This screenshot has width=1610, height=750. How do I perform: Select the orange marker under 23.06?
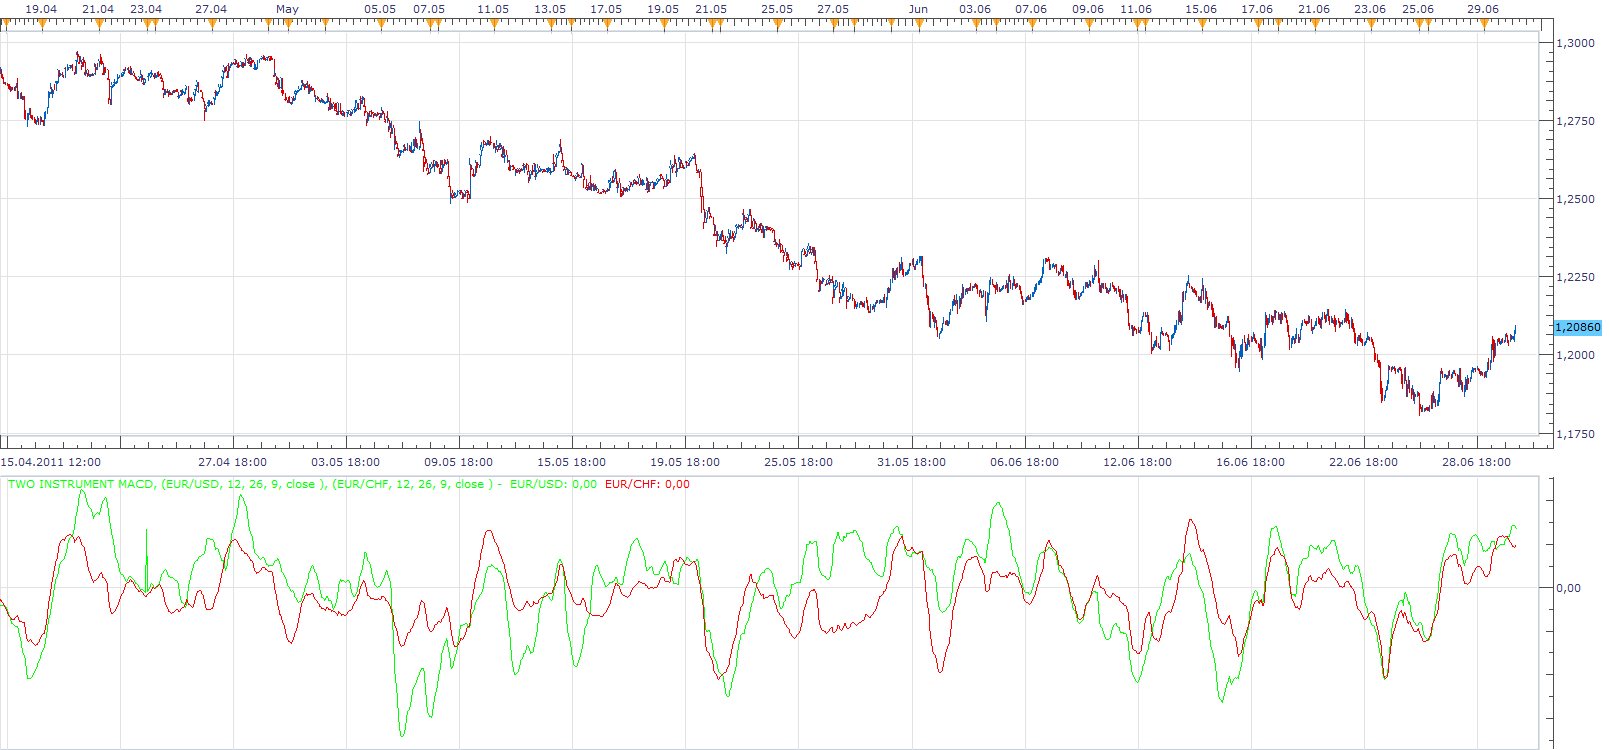(1370, 24)
